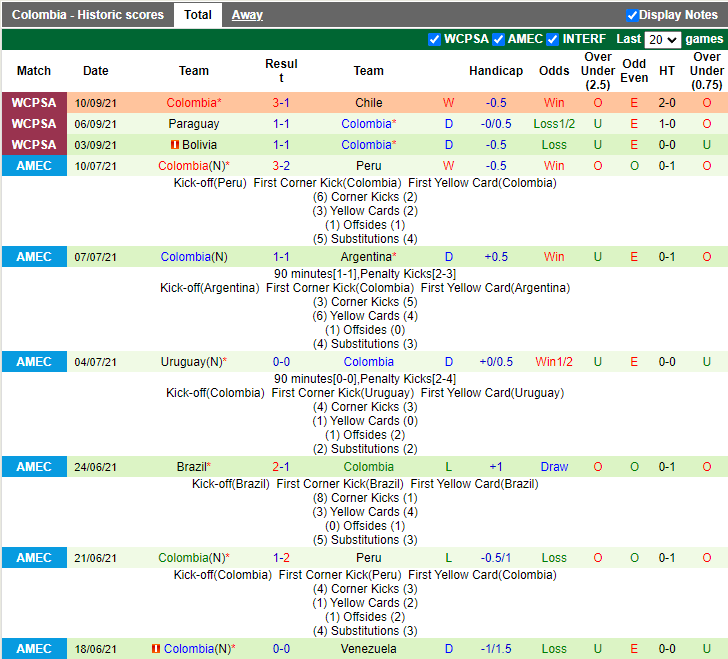
Task: Switch to the Away tab
Action: point(247,15)
